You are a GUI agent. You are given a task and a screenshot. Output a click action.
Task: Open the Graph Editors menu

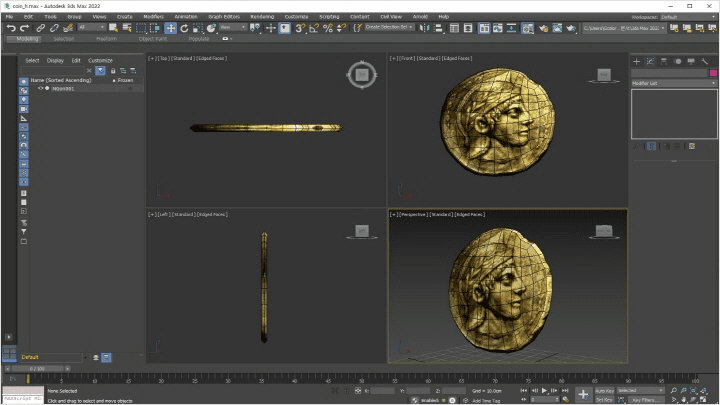coord(224,17)
